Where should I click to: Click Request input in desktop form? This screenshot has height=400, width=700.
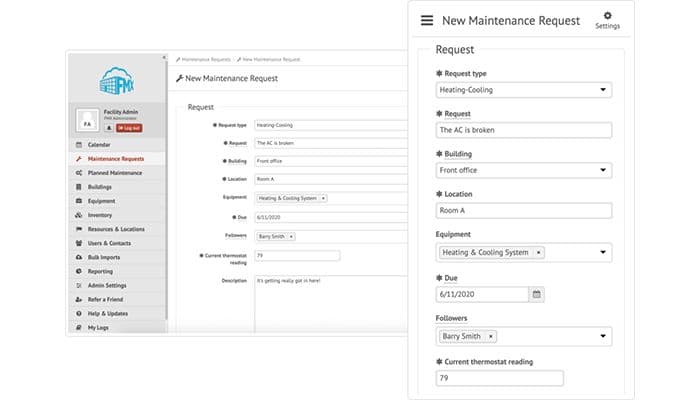point(331,143)
